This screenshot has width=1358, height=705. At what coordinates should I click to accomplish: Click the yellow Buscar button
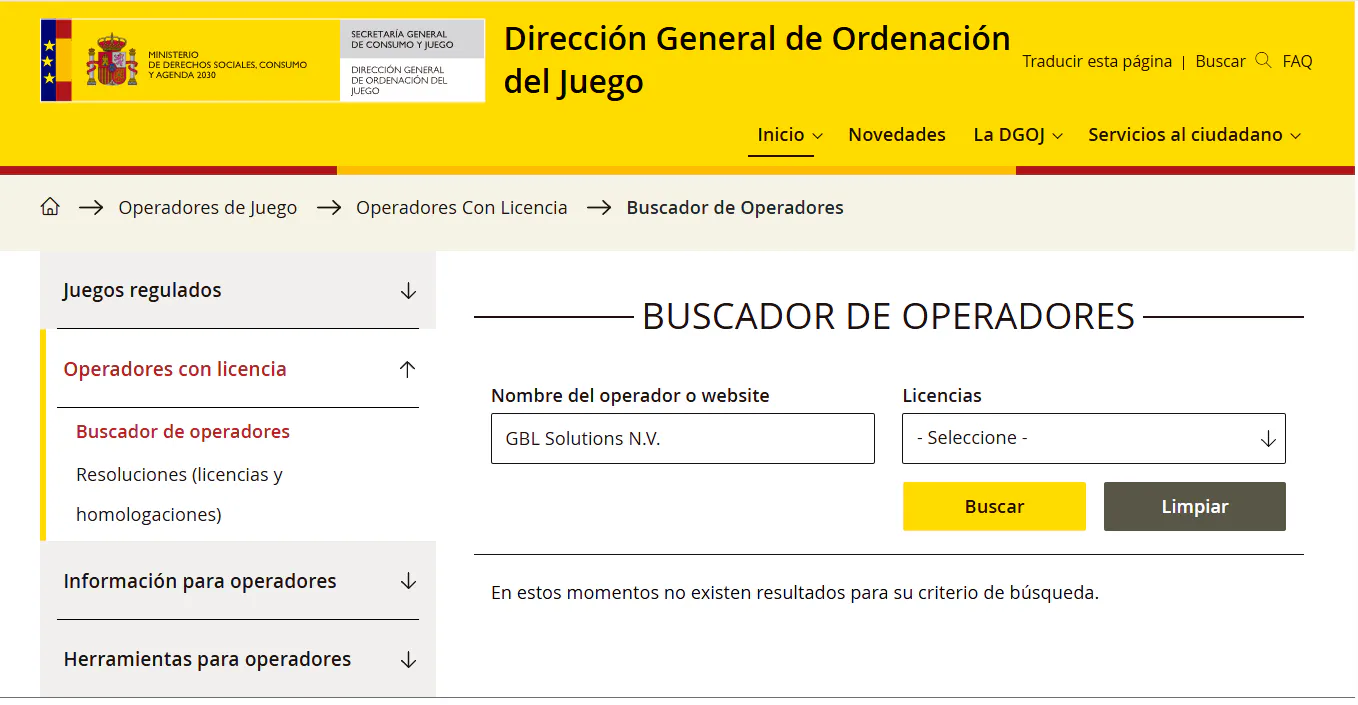tap(994, 506)
